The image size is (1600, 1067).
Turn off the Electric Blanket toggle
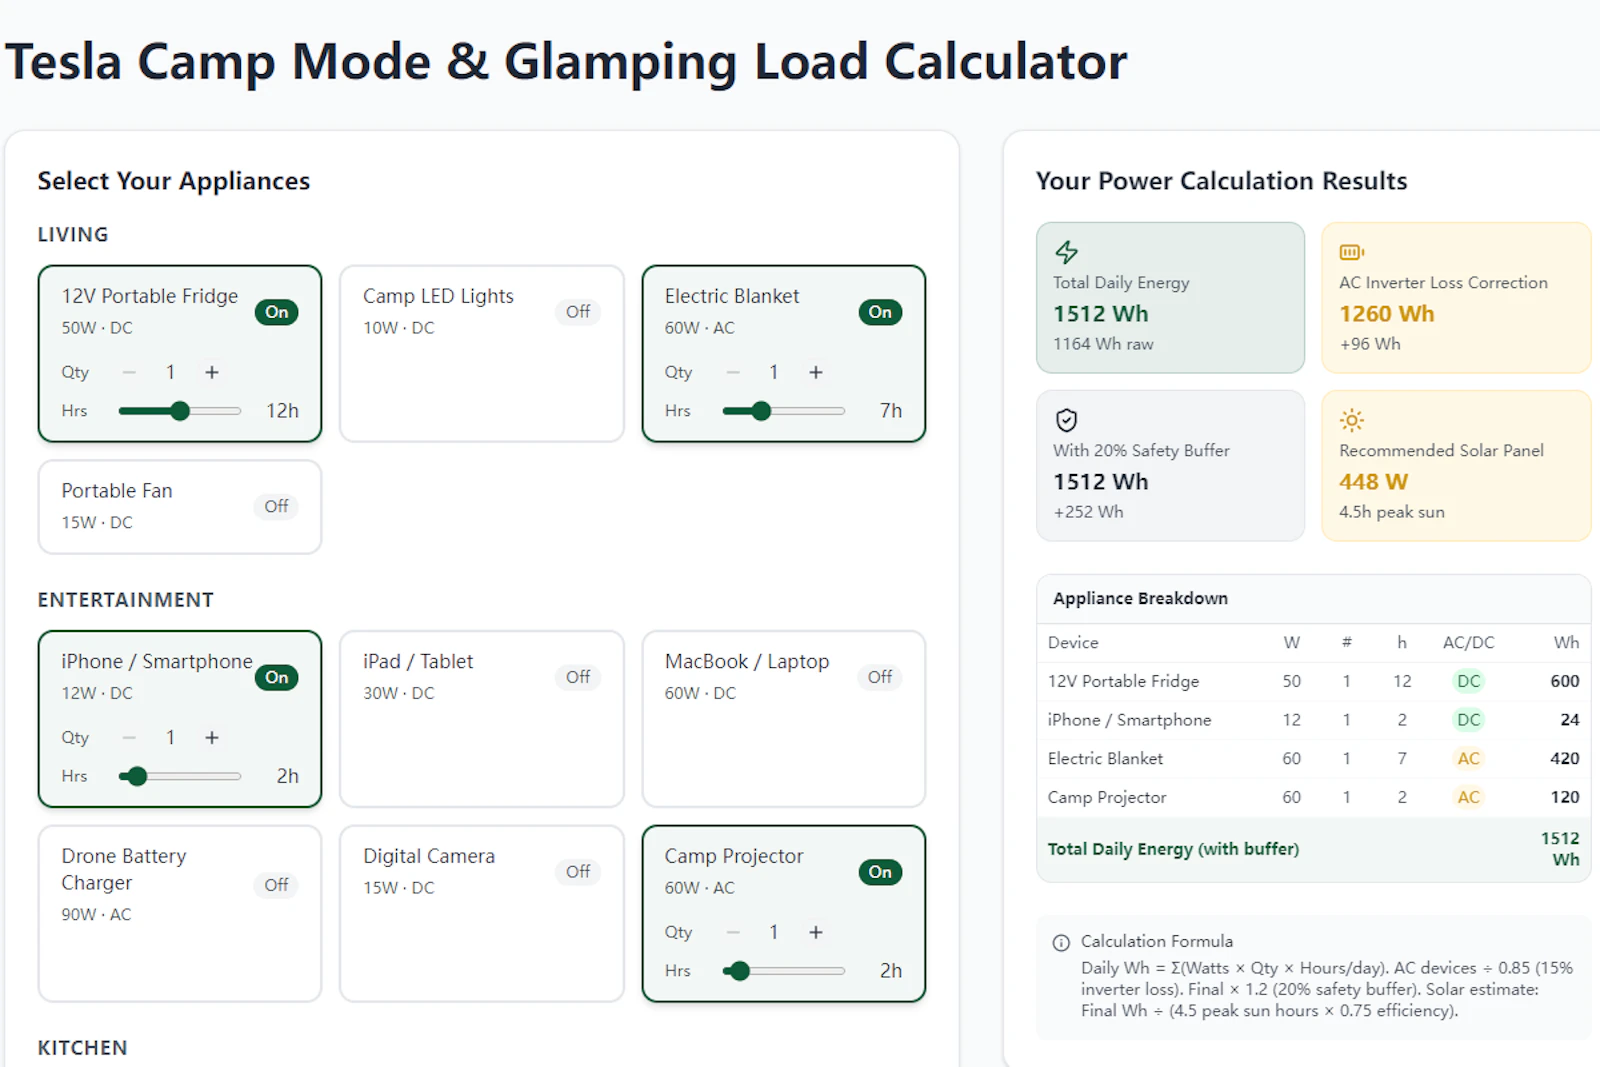point(880,312)
